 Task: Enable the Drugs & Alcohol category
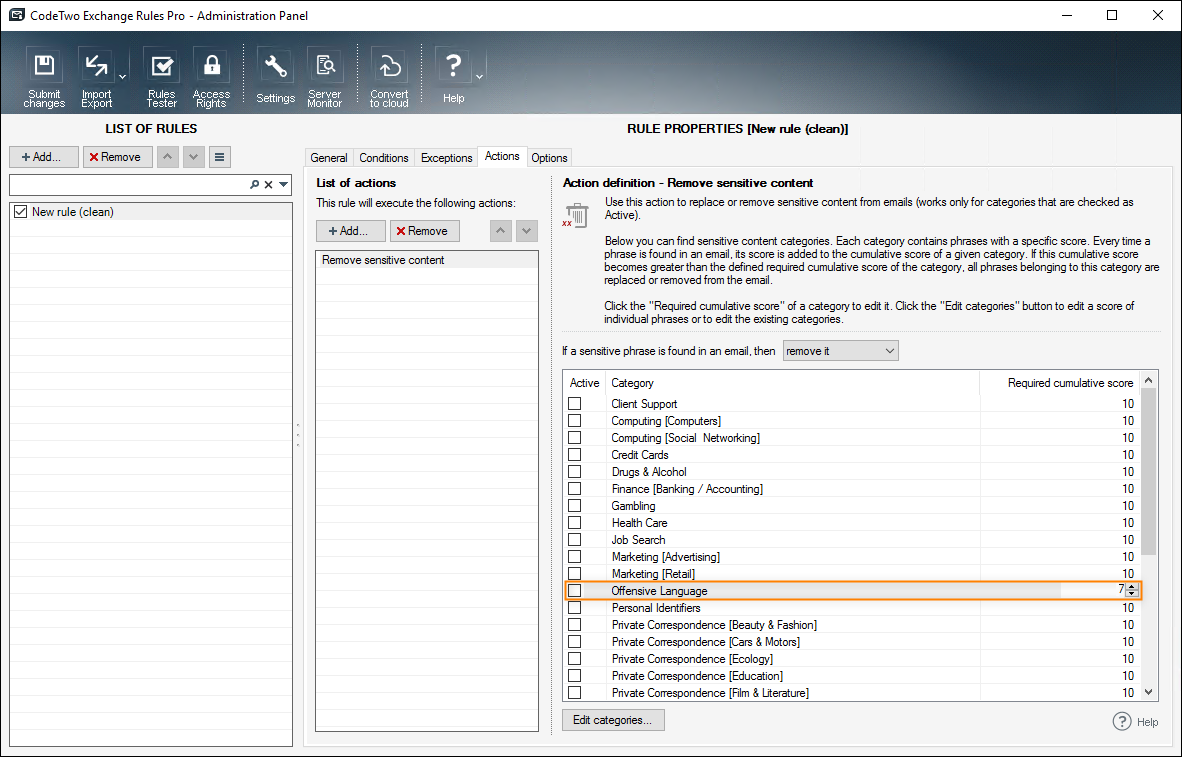574,471
